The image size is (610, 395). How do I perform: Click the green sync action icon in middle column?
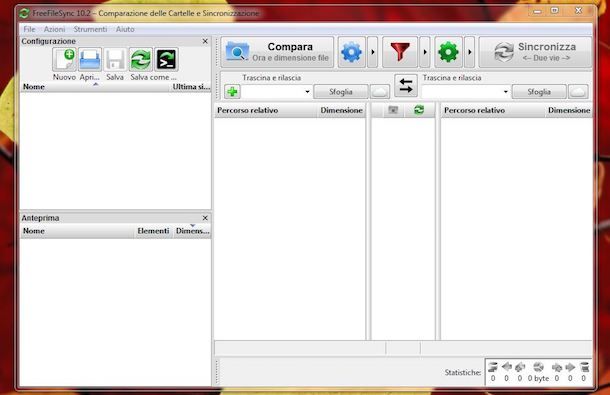[x=419, y=110]
